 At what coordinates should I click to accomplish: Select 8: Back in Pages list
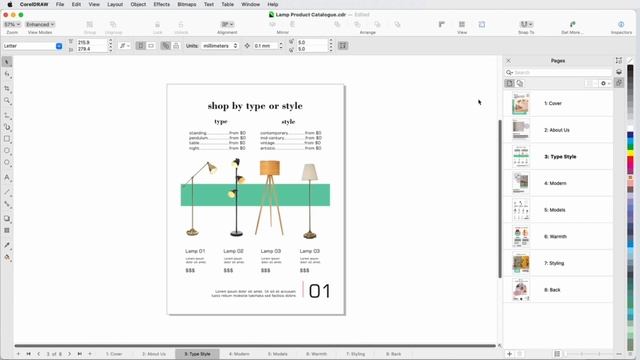pyautogui.click(x=558, y=290)
